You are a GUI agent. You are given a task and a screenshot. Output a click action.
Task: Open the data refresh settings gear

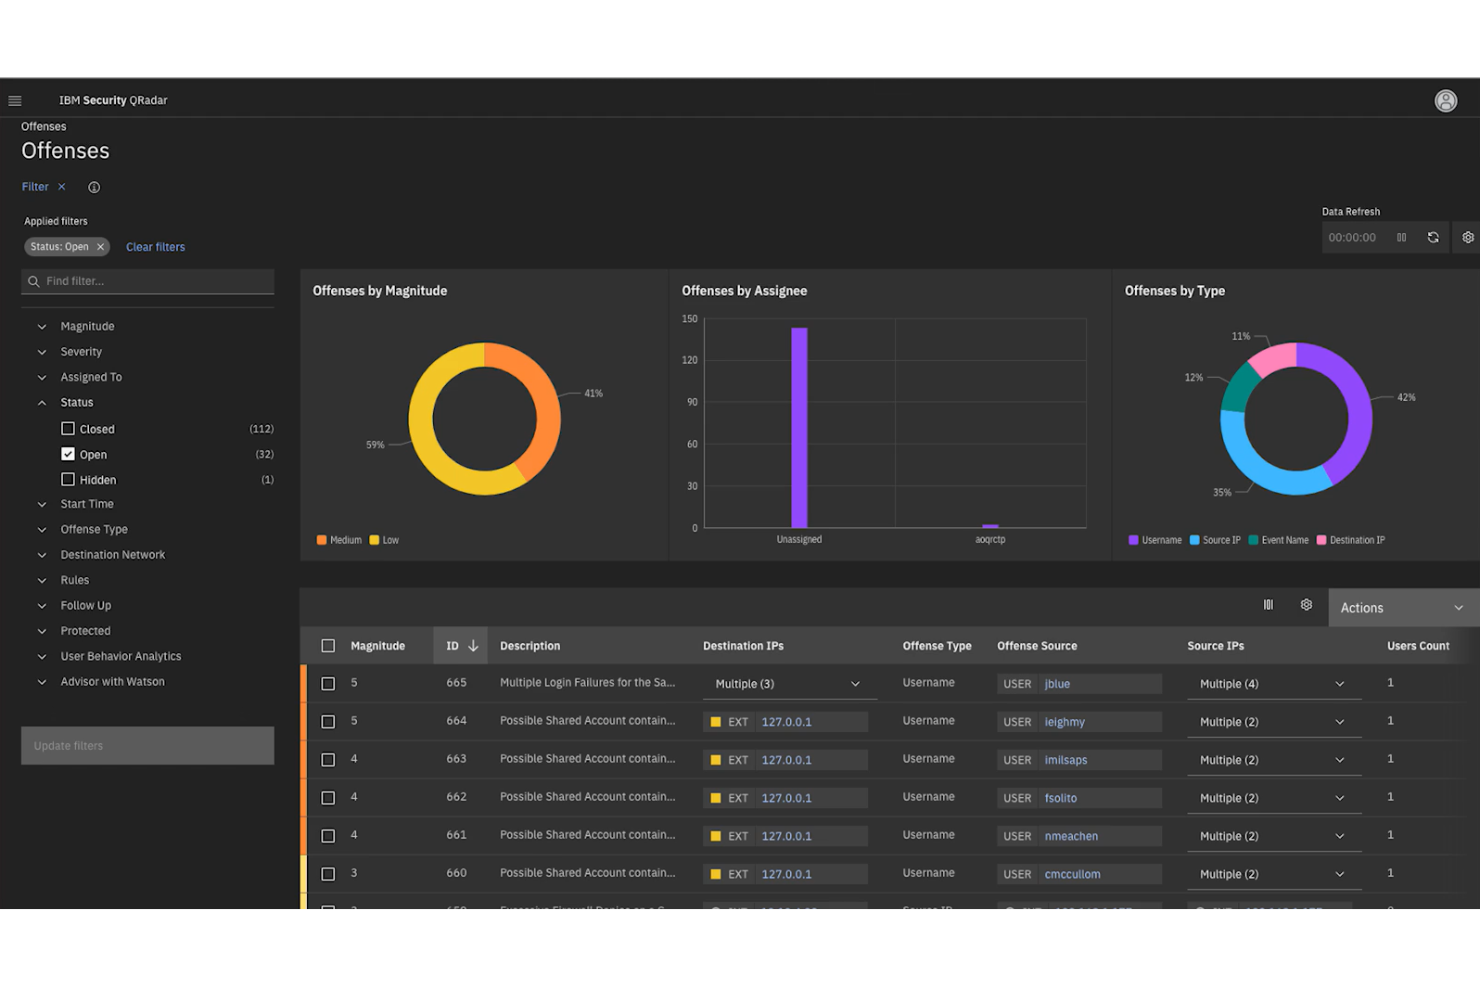click(1467, 237)
